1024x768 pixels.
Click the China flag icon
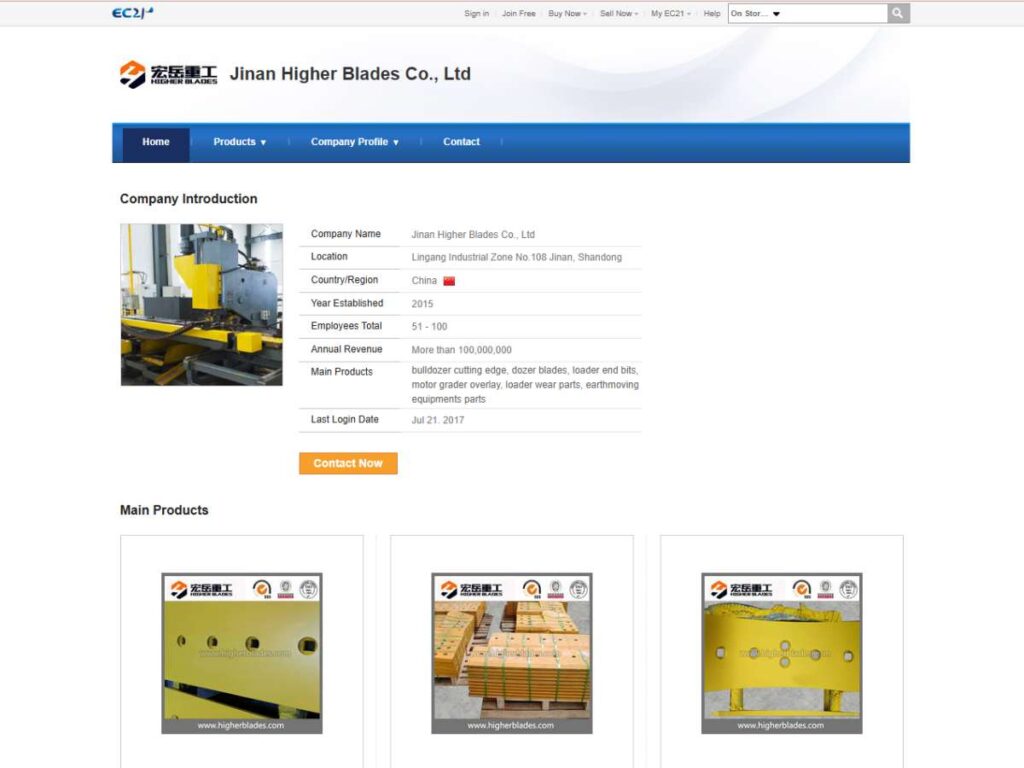click(x=449, y=281)
